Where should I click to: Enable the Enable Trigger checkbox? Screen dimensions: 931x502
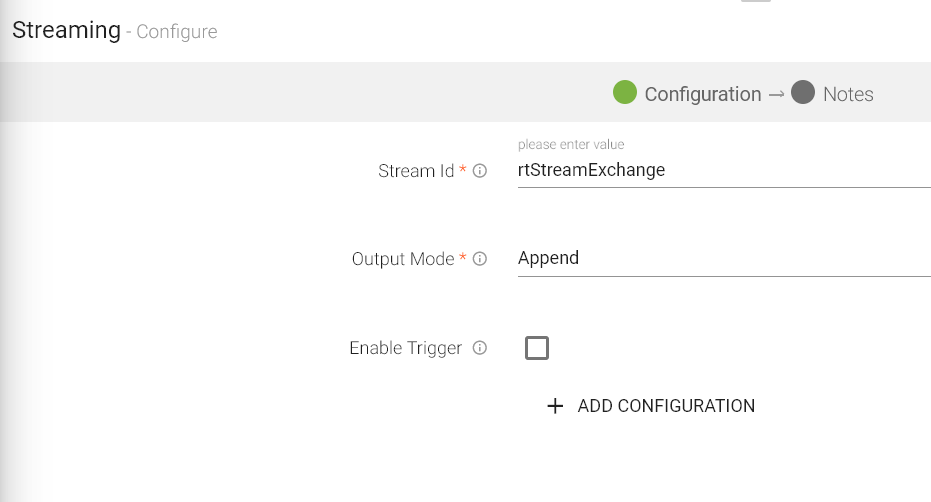coord(537,348)
